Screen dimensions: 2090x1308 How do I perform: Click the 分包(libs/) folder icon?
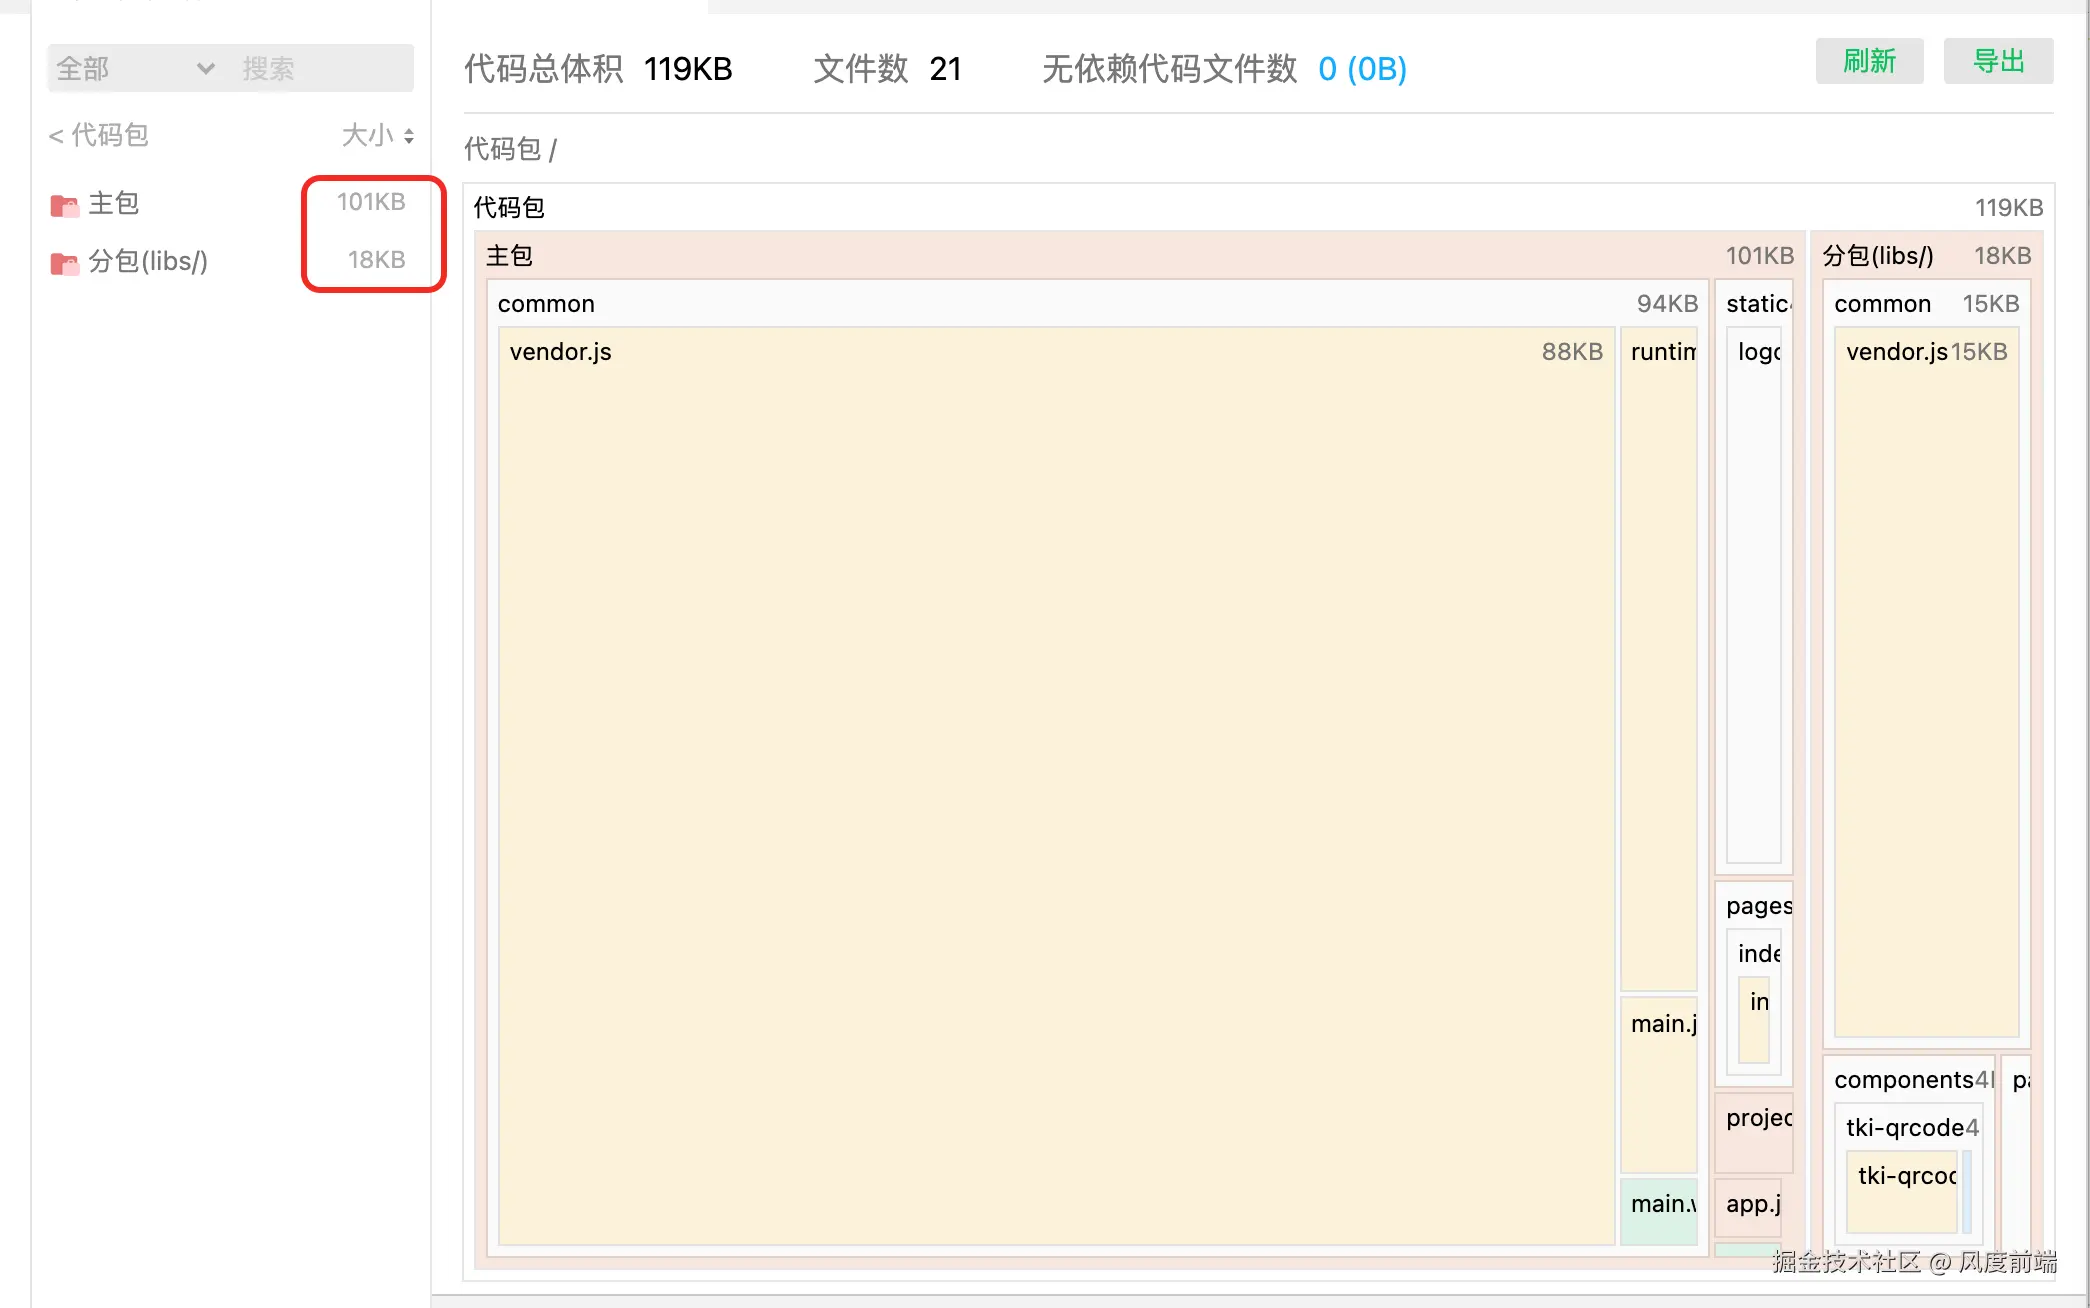(64, 263)
